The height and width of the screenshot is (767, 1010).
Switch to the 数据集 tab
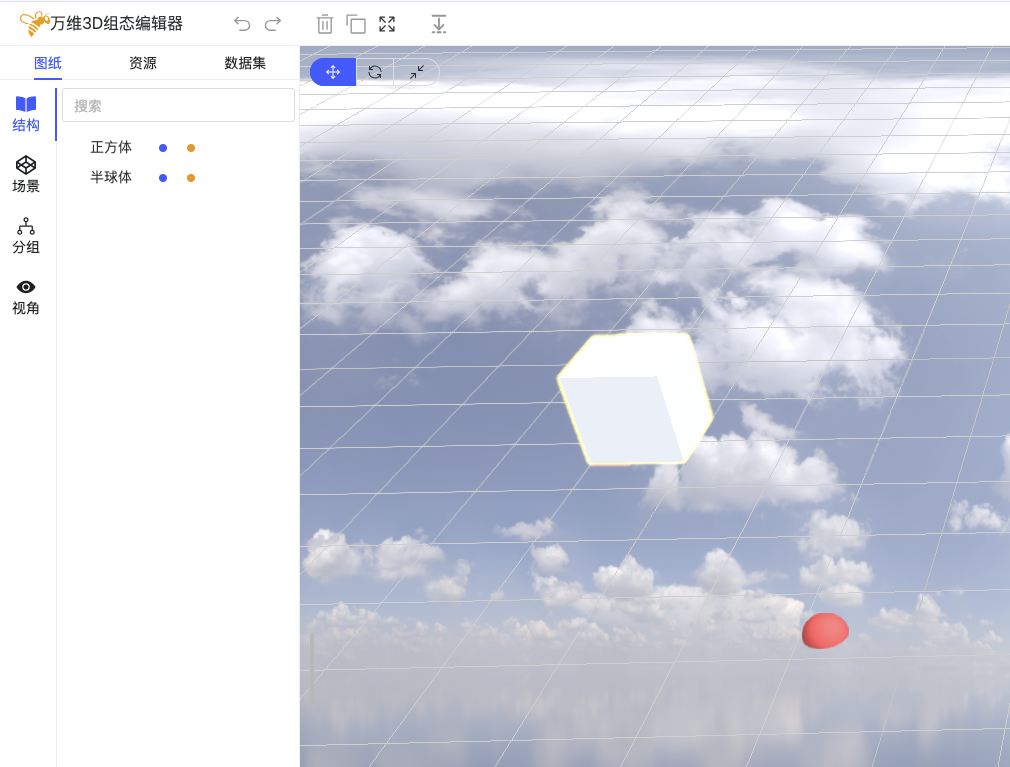[245, 63]
